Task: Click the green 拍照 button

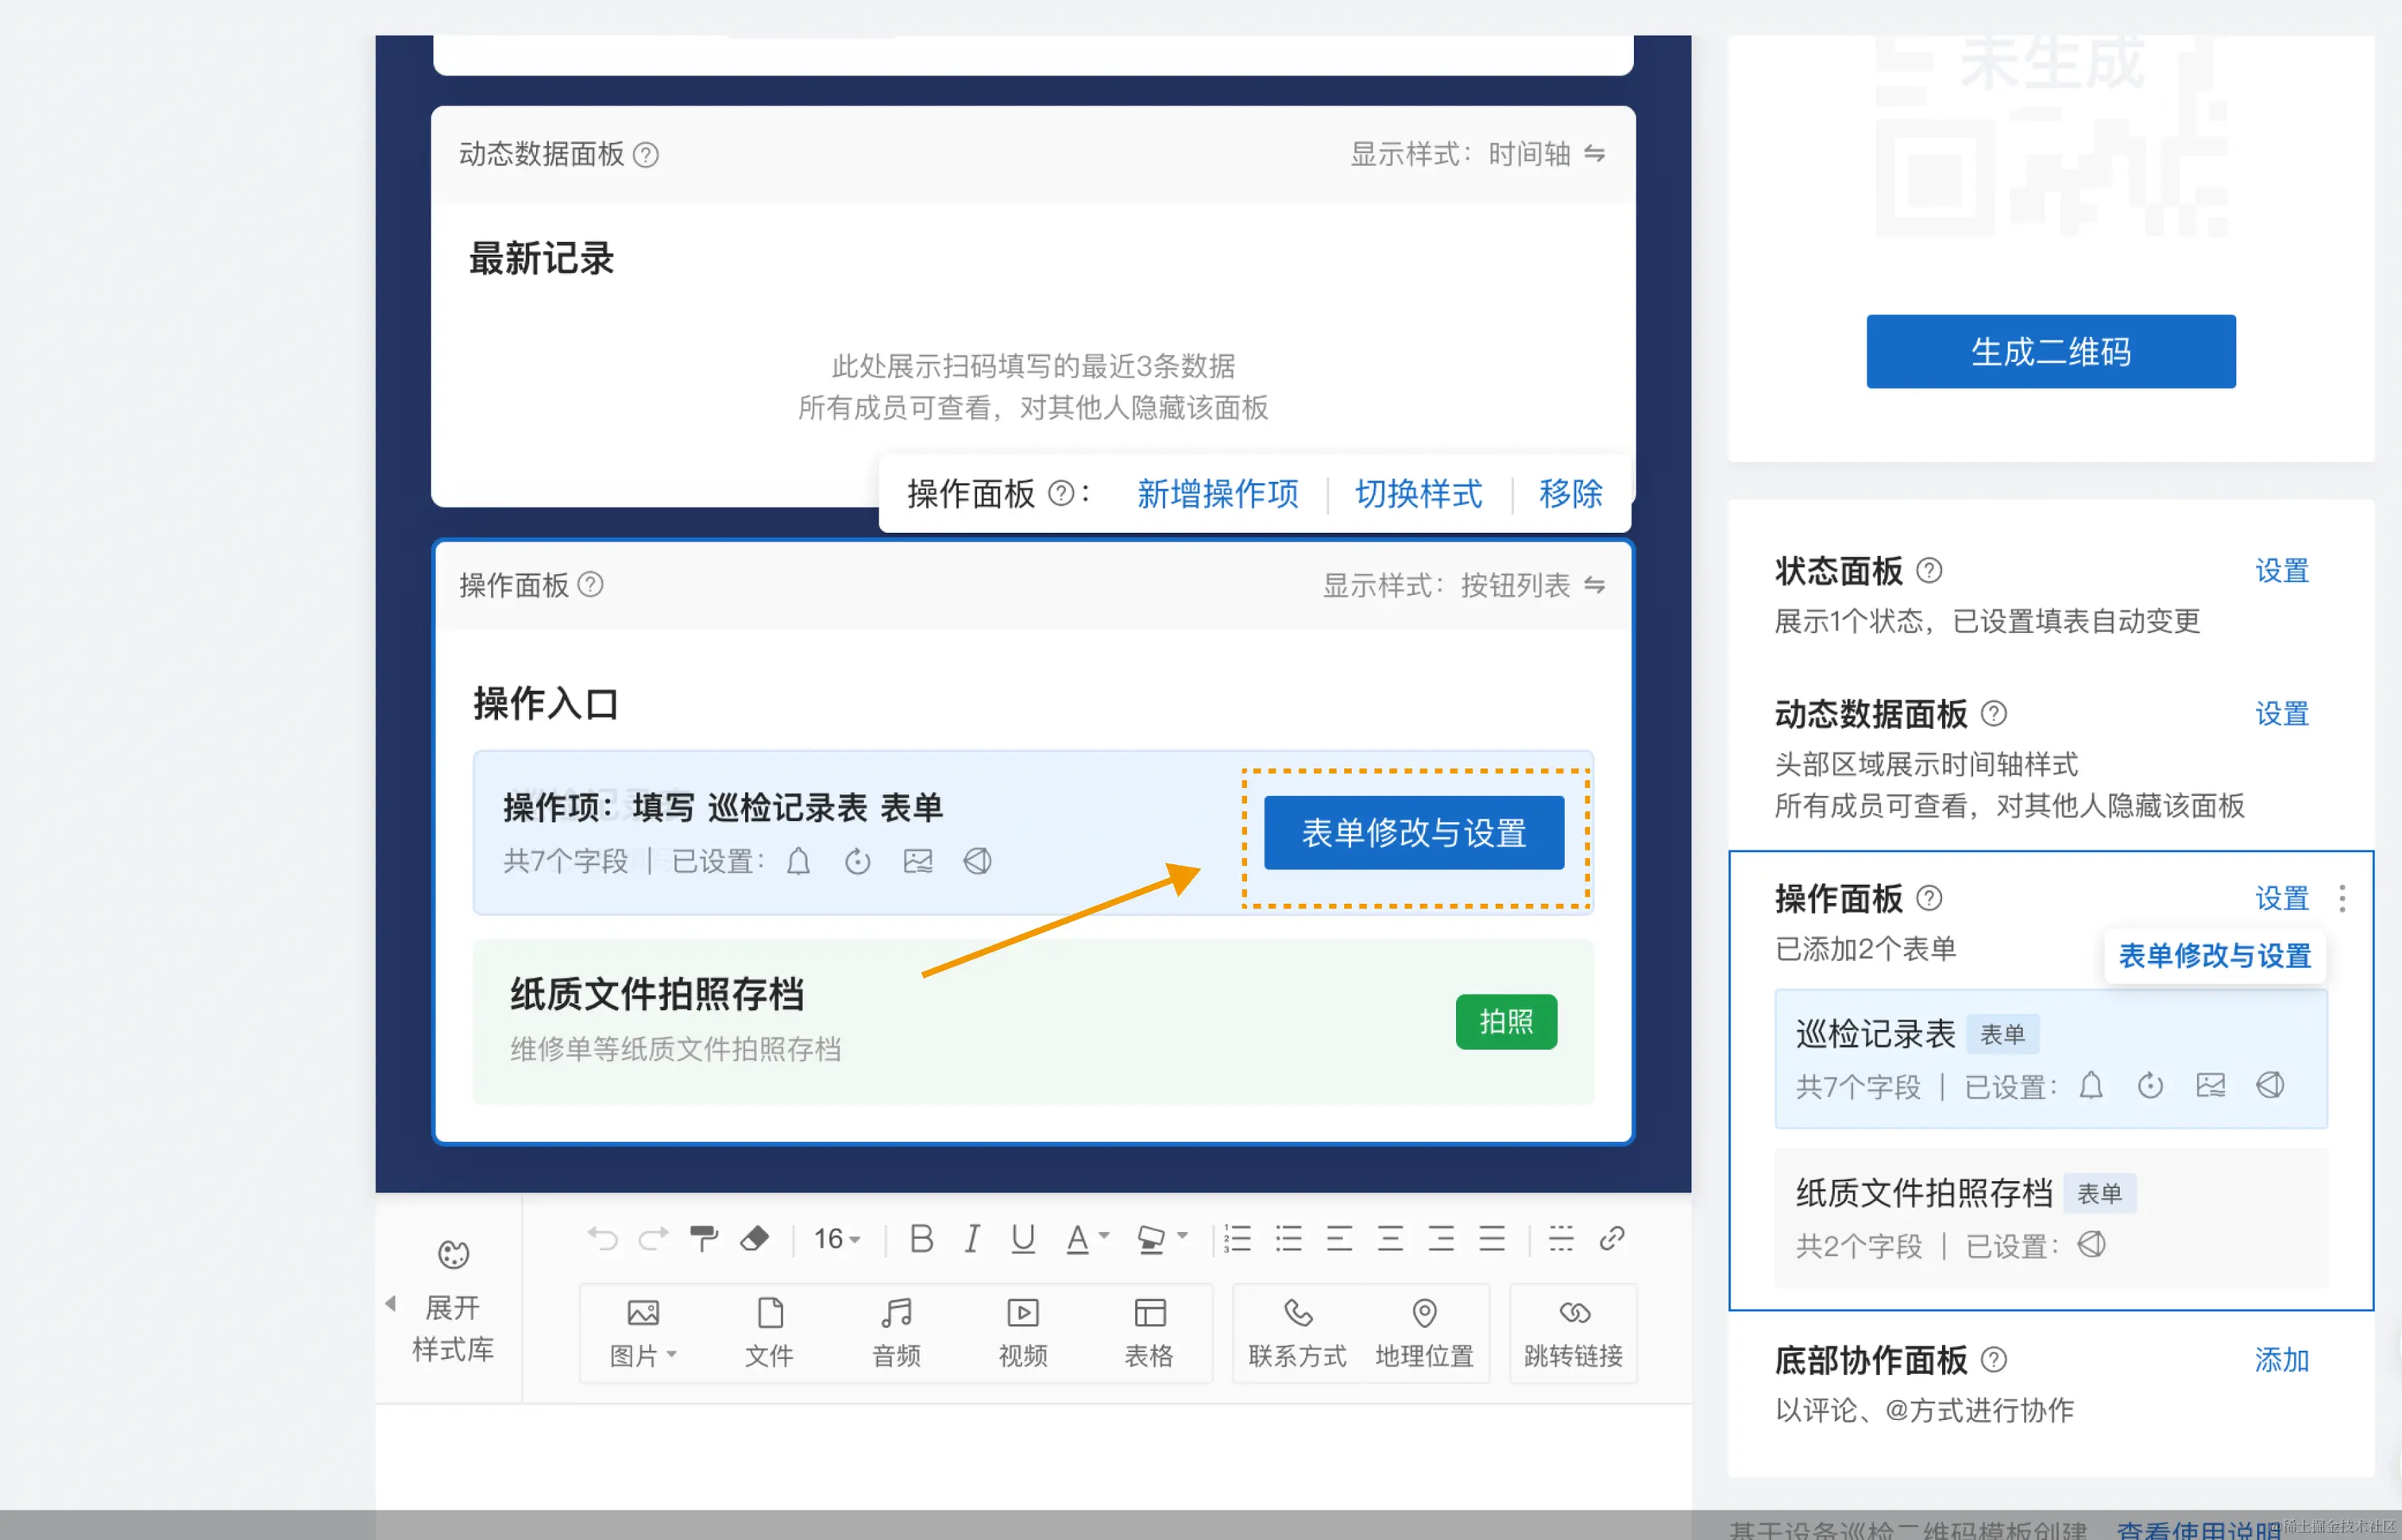Action: [x=1505, y=1021]
